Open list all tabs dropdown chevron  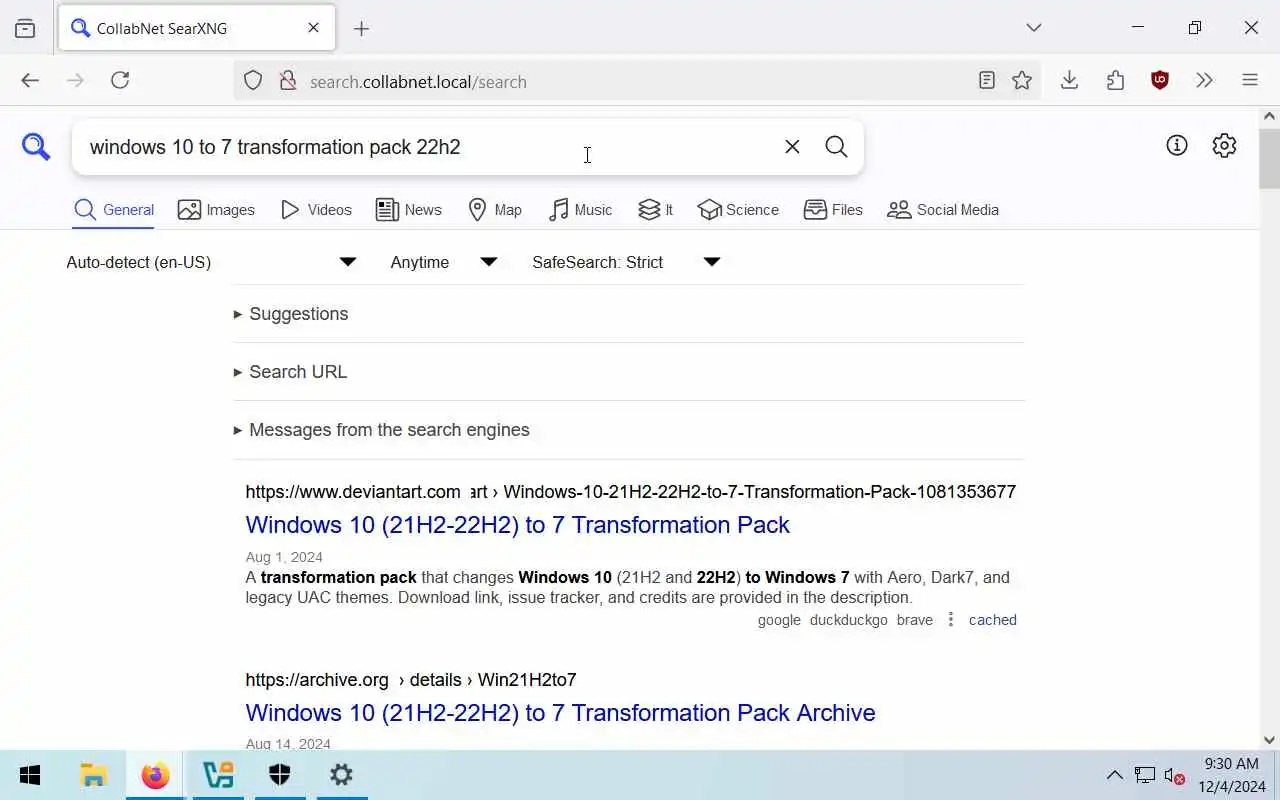click(x=1034, y=28)
